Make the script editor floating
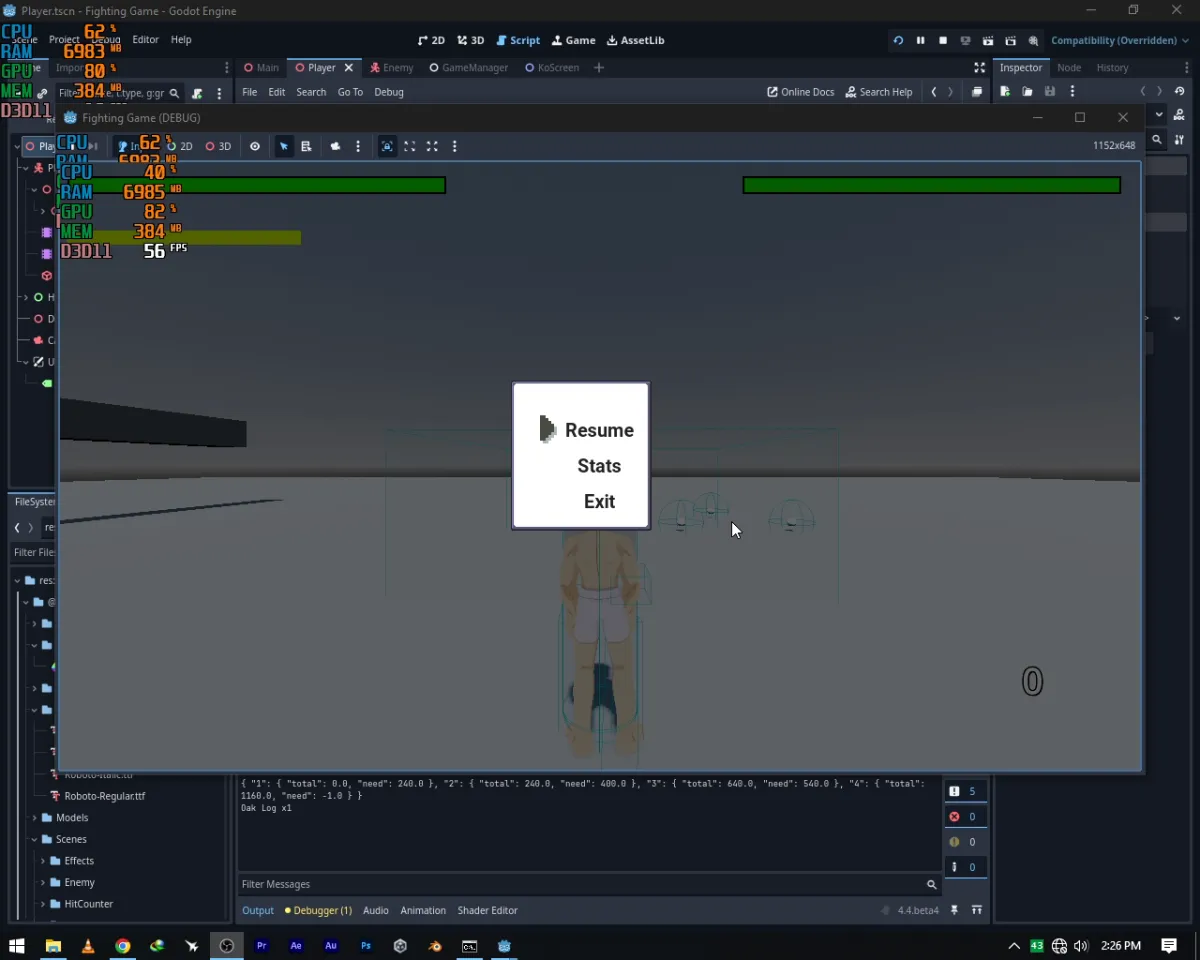The image size is (1200, 960). click(x=977, y=92)
